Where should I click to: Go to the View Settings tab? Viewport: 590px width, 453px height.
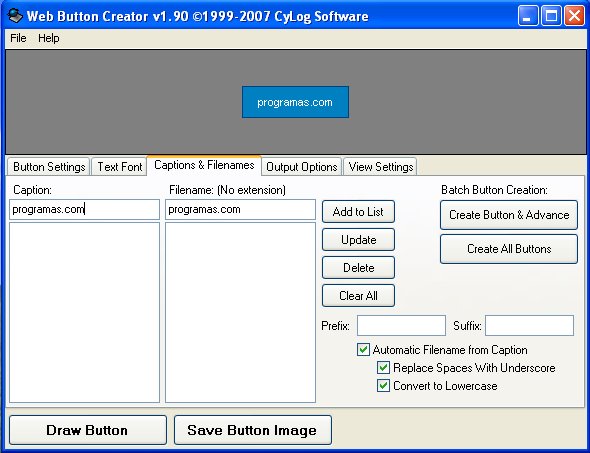pos(381,167)
